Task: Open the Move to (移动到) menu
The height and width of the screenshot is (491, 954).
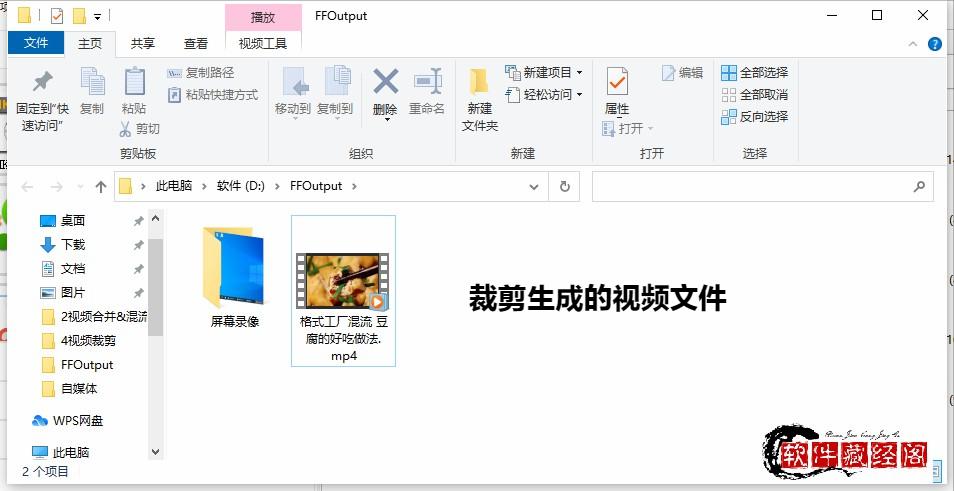Action: [293, 92]
